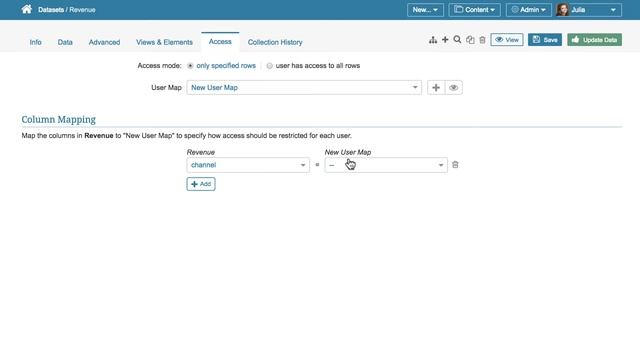This screenshot has height=360, width=640.
Task: Click the toolbar trash delete icon
Action: pyautogui.click(x=482, y=40)
